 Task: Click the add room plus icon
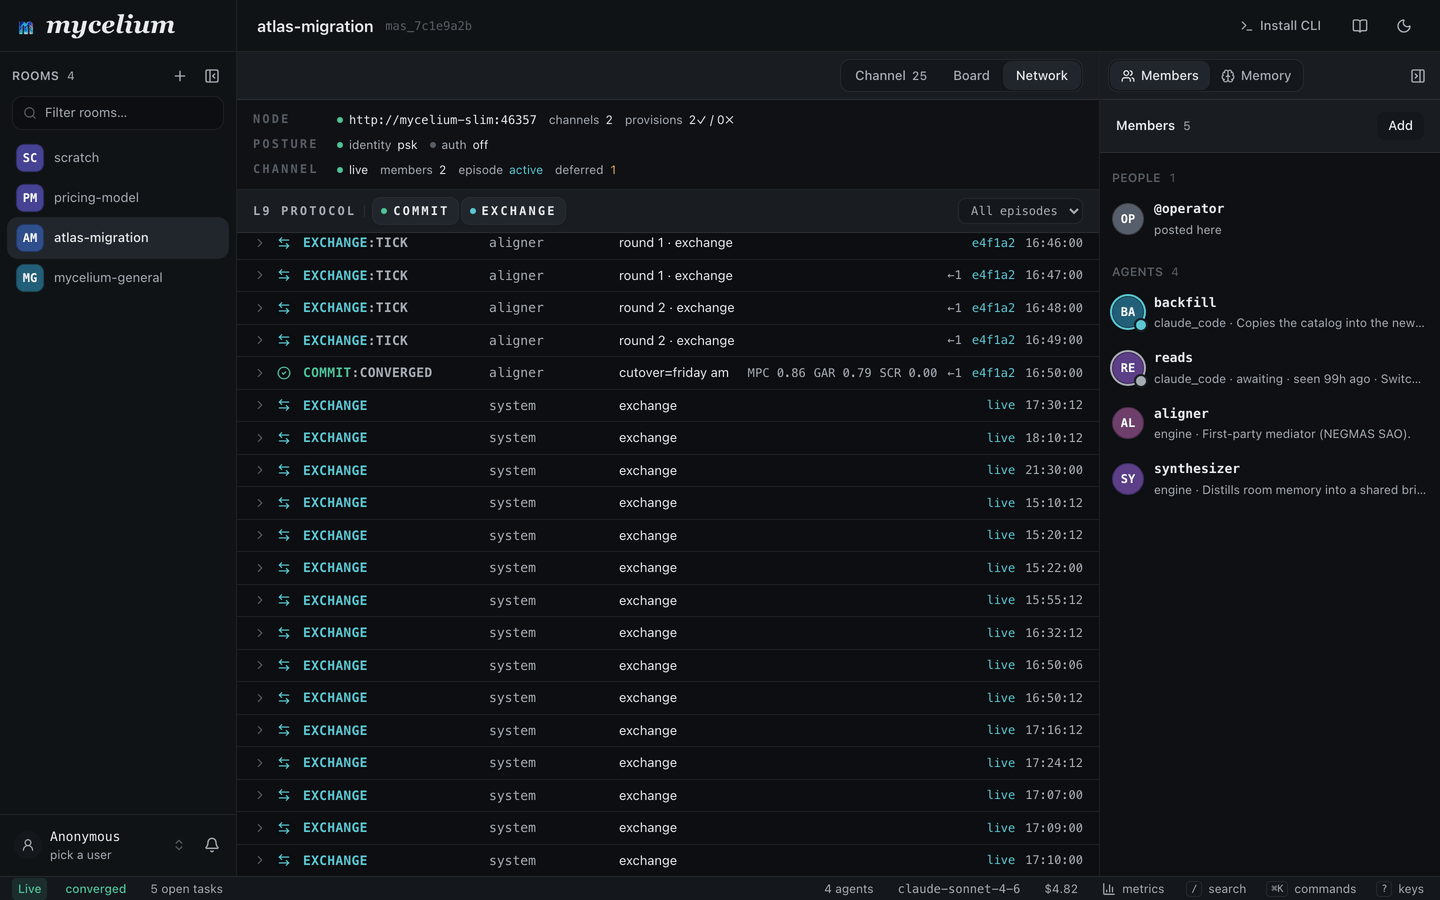coord(180,76)
